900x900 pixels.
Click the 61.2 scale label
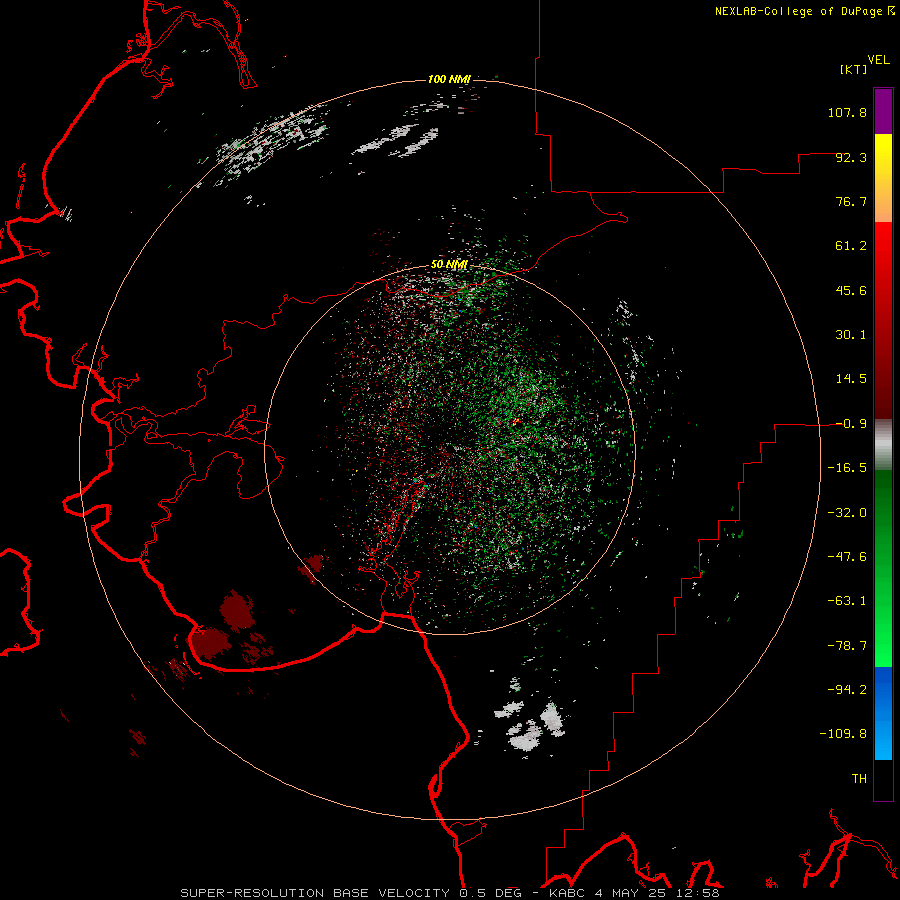click(x=851, y=246)
